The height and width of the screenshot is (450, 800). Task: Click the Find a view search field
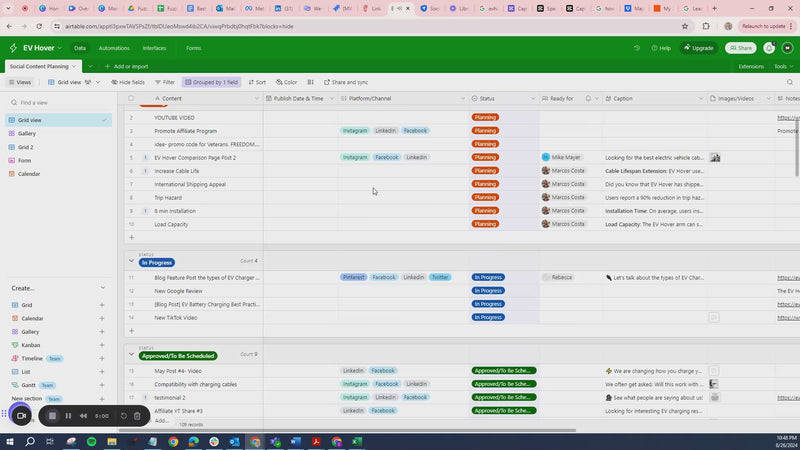pos(58,103)
